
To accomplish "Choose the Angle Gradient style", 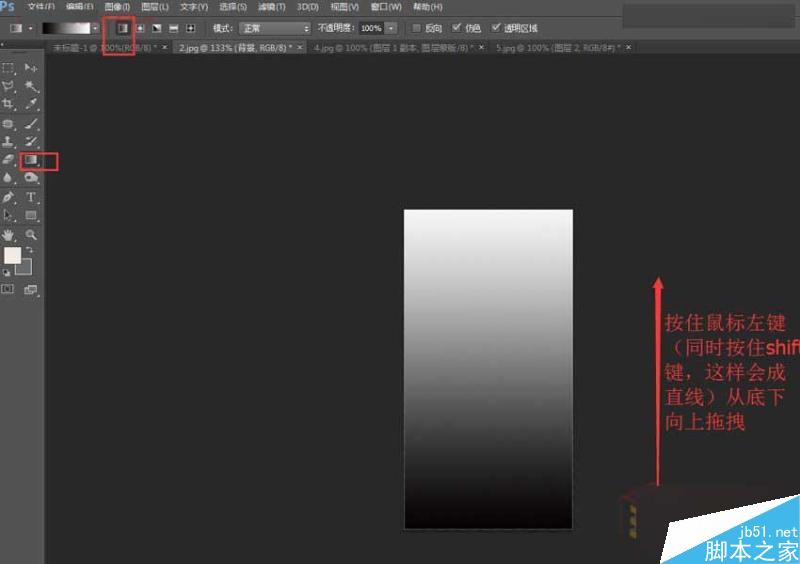I will [x=157, y=28].
